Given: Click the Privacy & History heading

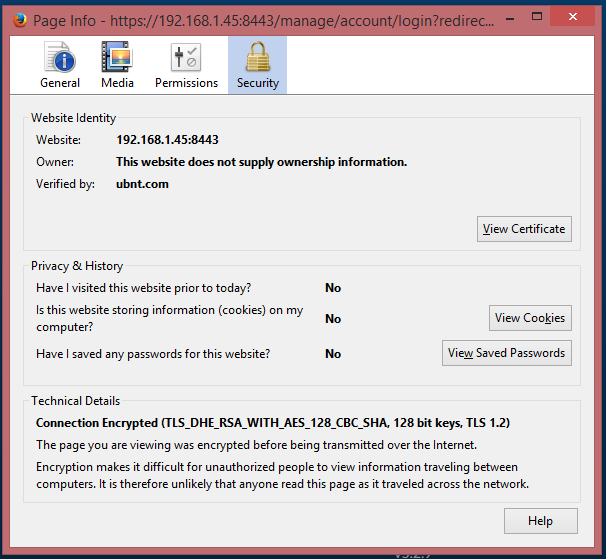Looking at the screenshot, I should coord(77,266).
